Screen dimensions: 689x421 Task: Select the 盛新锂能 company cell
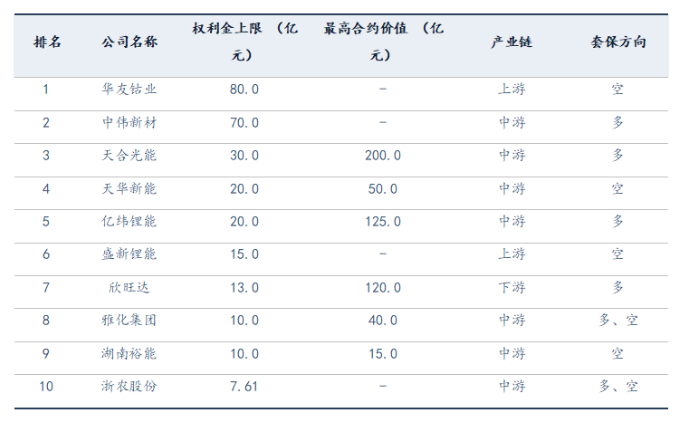(x=129, y=254)
